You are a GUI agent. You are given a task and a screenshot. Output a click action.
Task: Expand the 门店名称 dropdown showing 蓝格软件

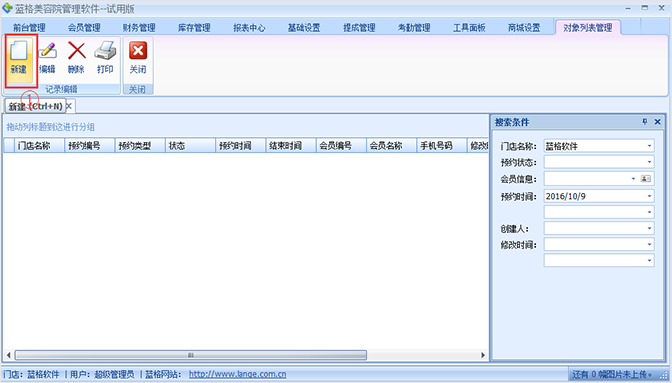click(649, 146)
